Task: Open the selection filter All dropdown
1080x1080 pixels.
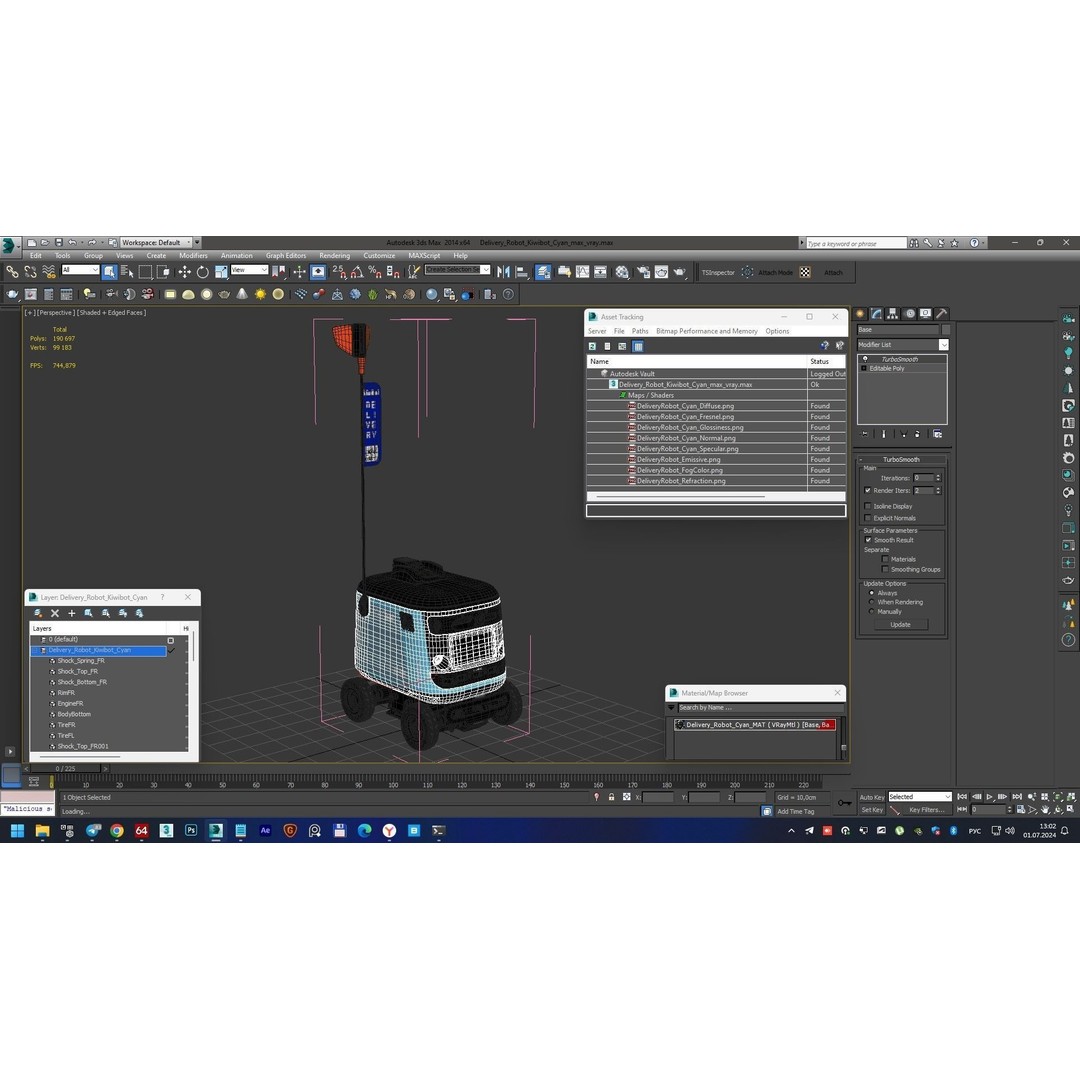Action: tap(80, 270)
